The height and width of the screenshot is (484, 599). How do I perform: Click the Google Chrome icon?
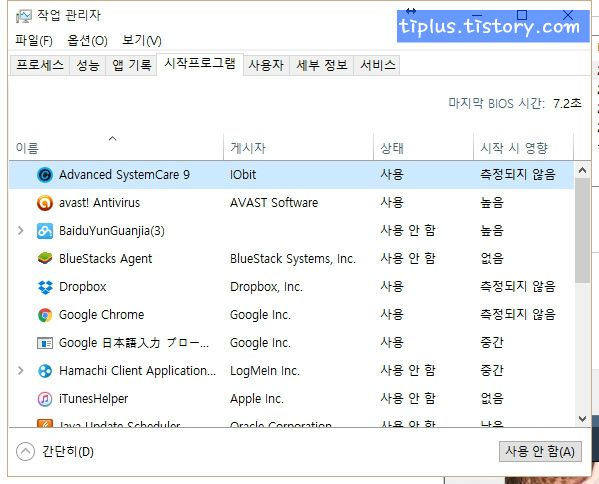[x=45, y=315]
